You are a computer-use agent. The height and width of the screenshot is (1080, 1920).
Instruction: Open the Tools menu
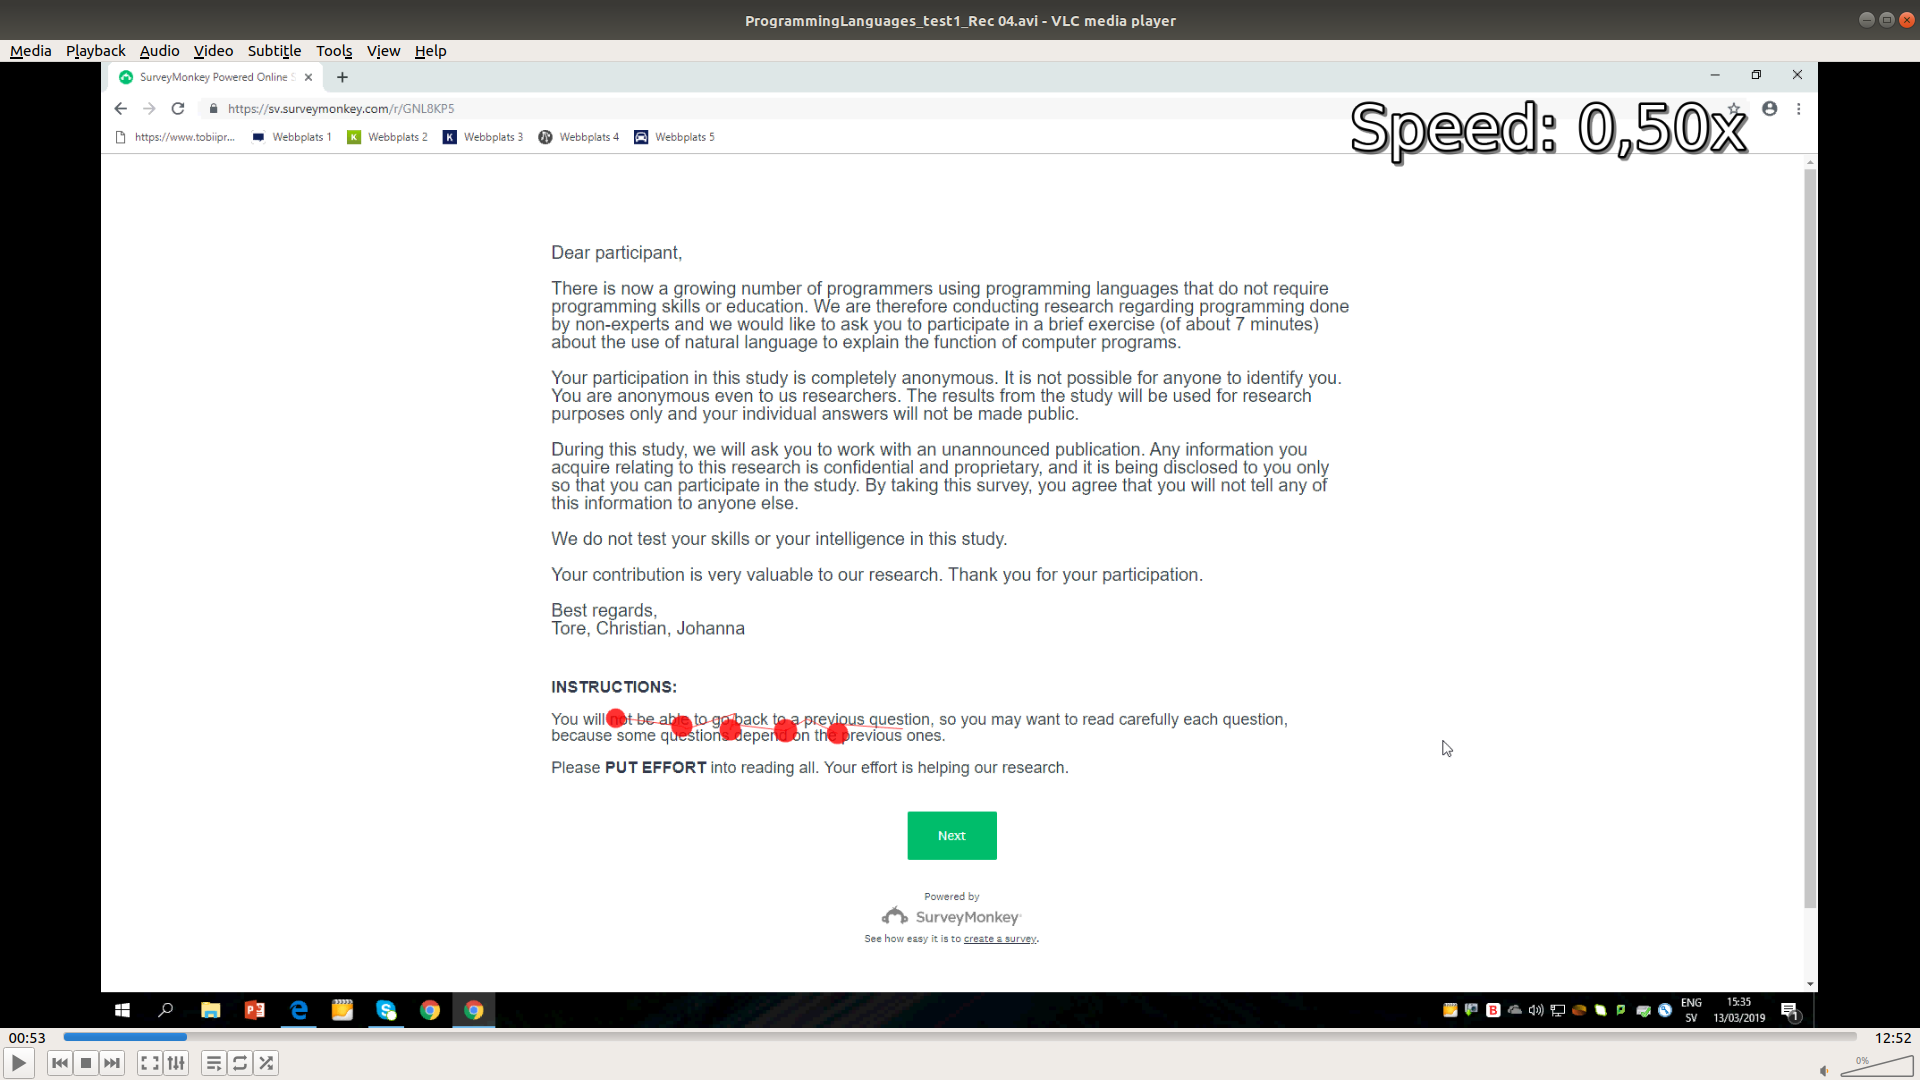pyautogui.click(x=334, y=51)
